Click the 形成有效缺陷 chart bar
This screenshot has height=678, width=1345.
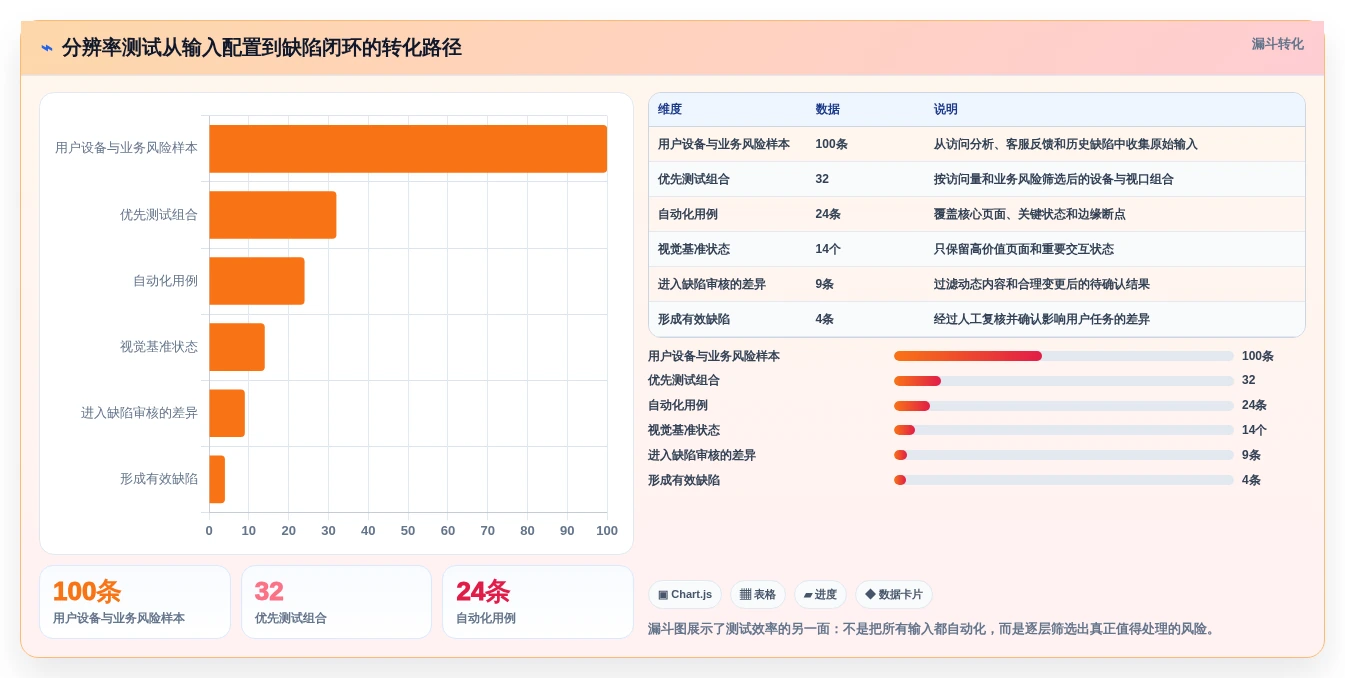pyautogui.click(x=217, y=479)
